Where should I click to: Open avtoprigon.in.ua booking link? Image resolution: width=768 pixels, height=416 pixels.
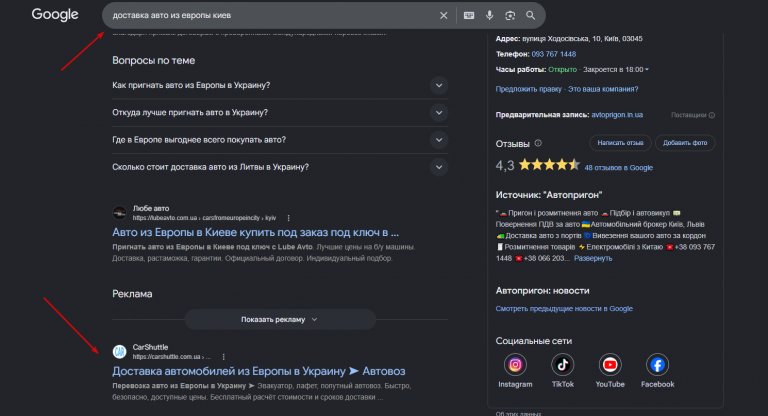click(x=617, y=115)
